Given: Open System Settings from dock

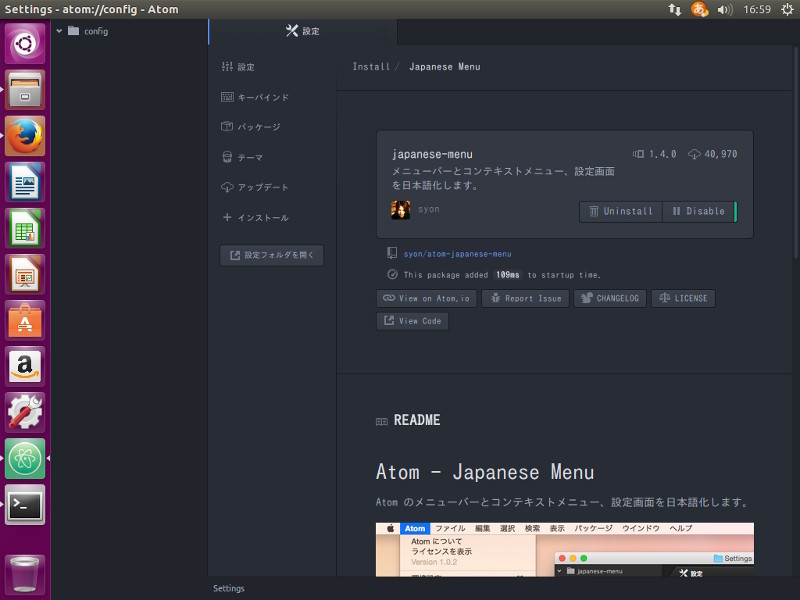Looking at the screenshot, I should coord(25,412).
